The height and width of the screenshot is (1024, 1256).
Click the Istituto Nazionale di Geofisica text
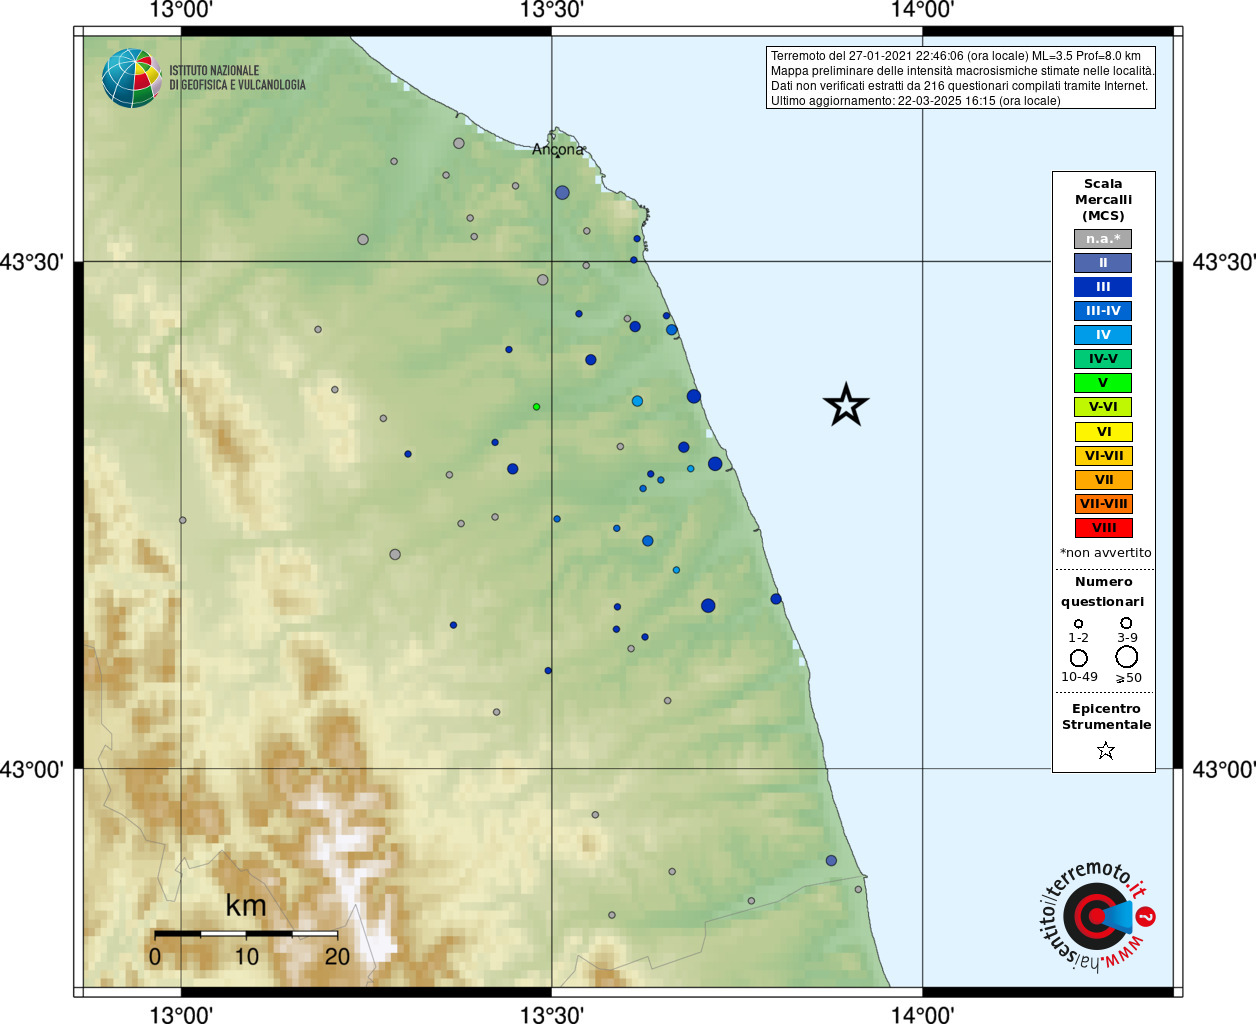tap(237, 78)
